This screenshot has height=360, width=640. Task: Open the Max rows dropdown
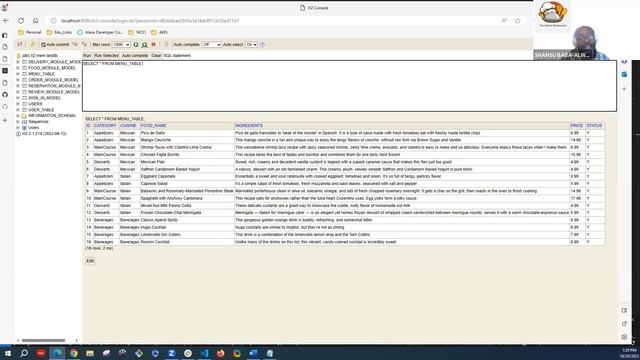coord(121,44)
